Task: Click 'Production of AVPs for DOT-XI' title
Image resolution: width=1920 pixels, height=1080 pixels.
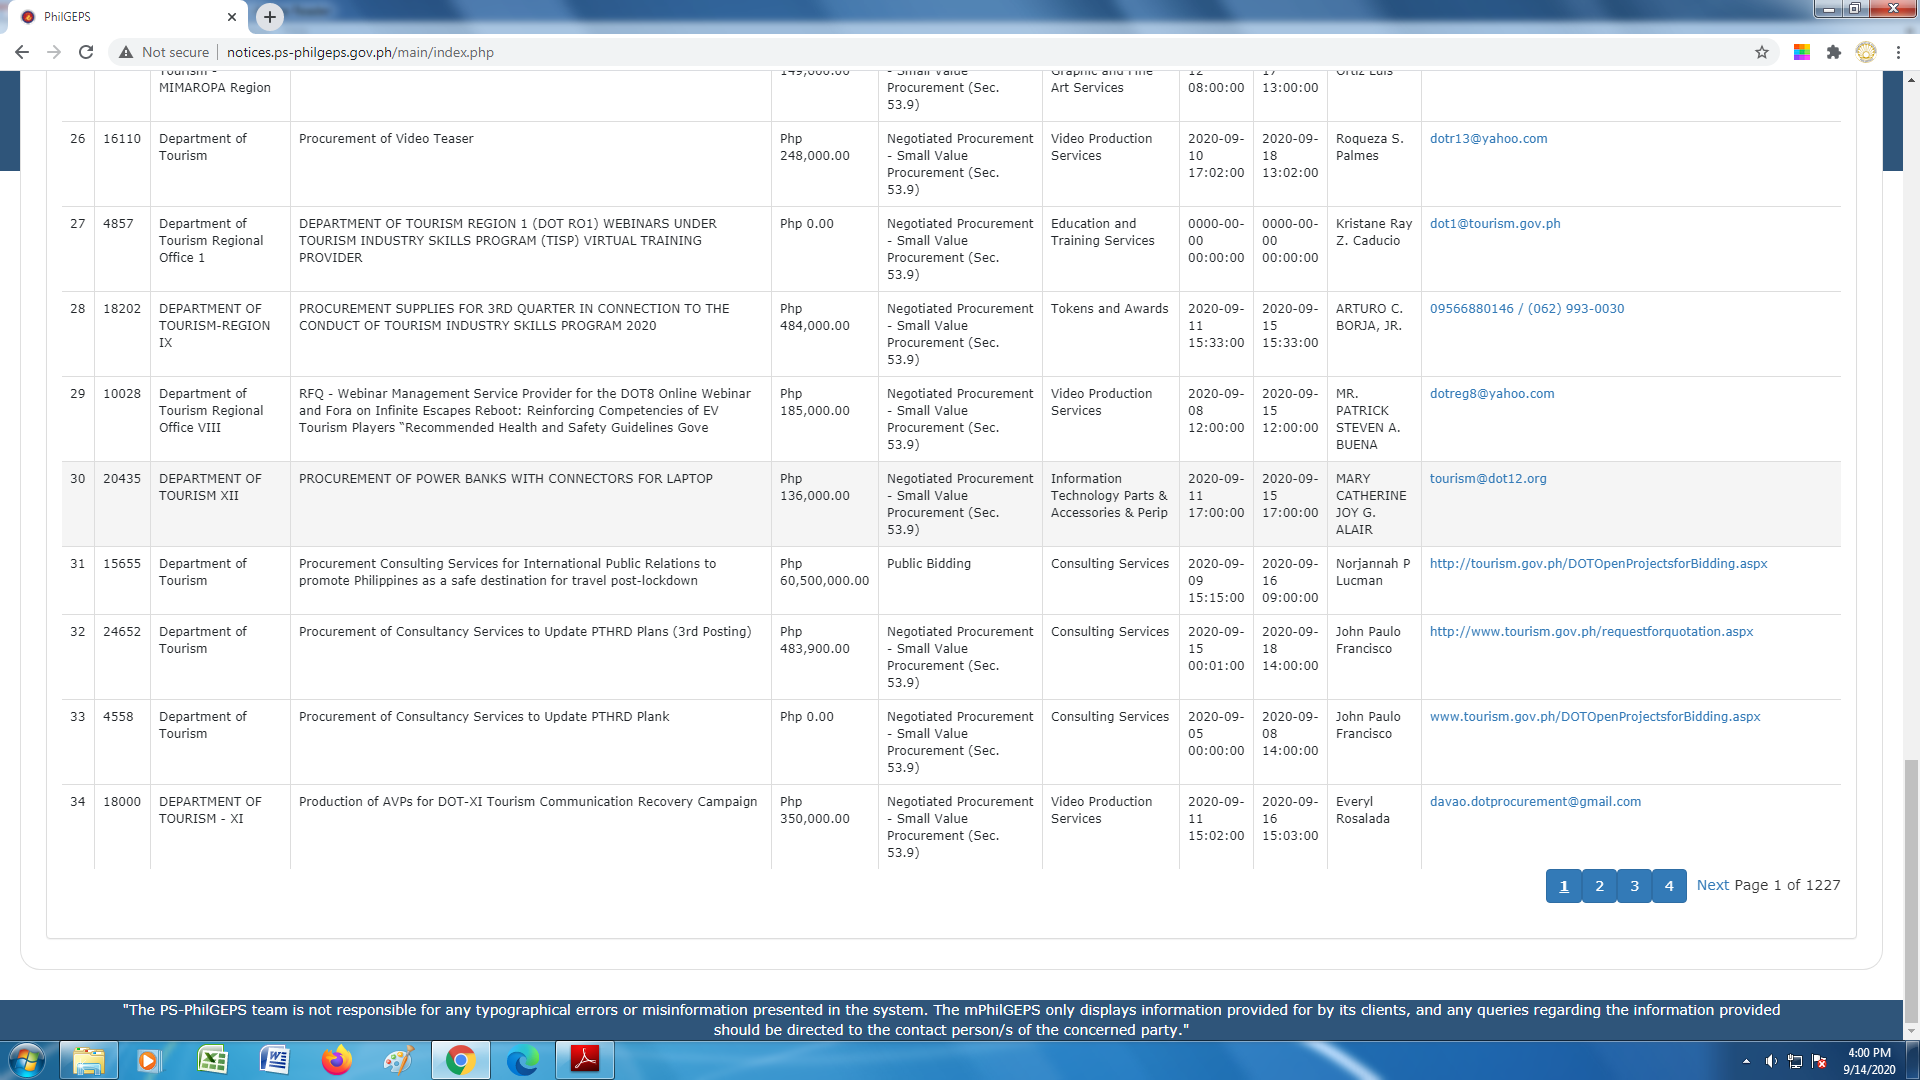Action: (x=528, y=802)
